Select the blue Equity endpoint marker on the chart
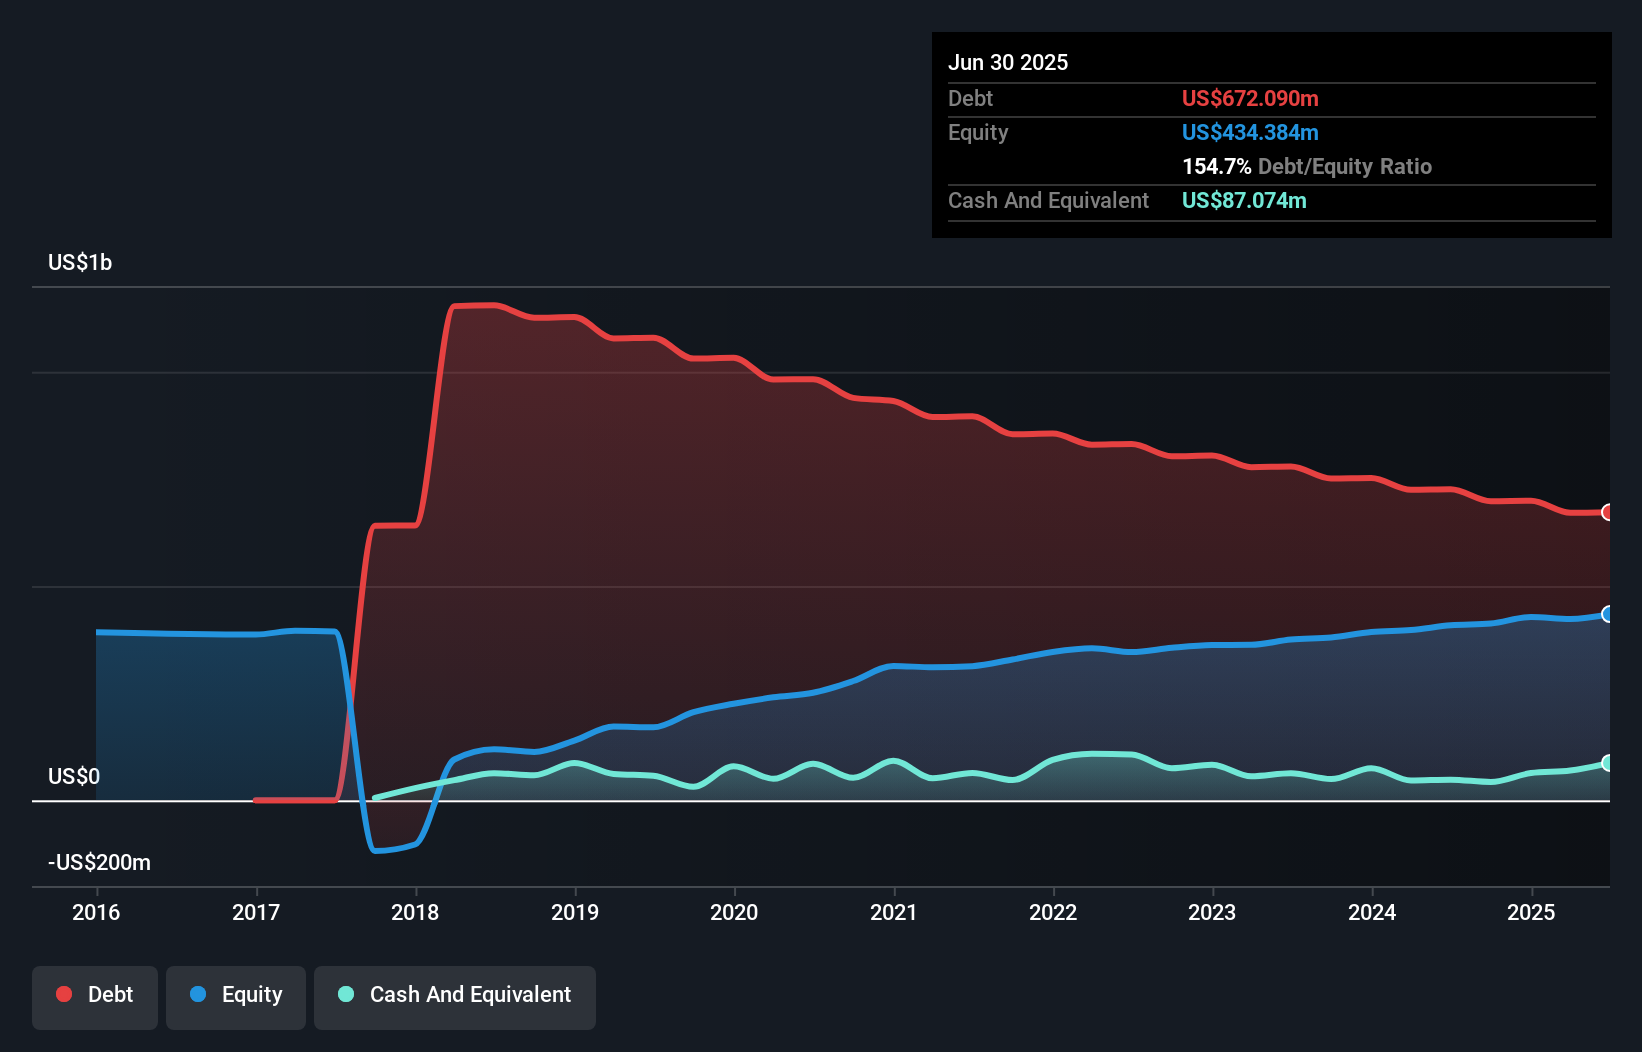The width and height of the screenshot is (1642, 1052). pyautogui.click(x=1608, y=614)
